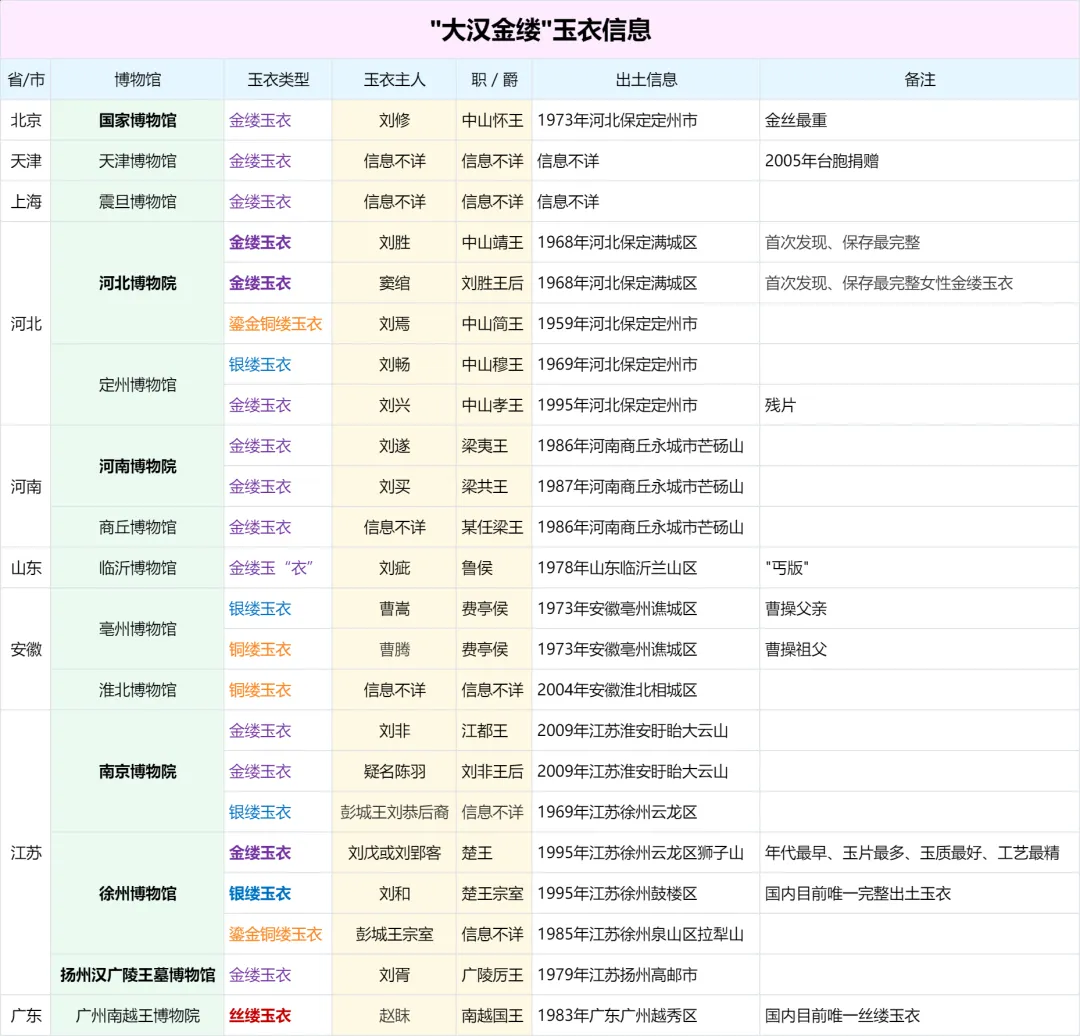1080x1036 pixels.
Task: Click the 刘胜王后 title cell
Action: click(x=492, y=283)
